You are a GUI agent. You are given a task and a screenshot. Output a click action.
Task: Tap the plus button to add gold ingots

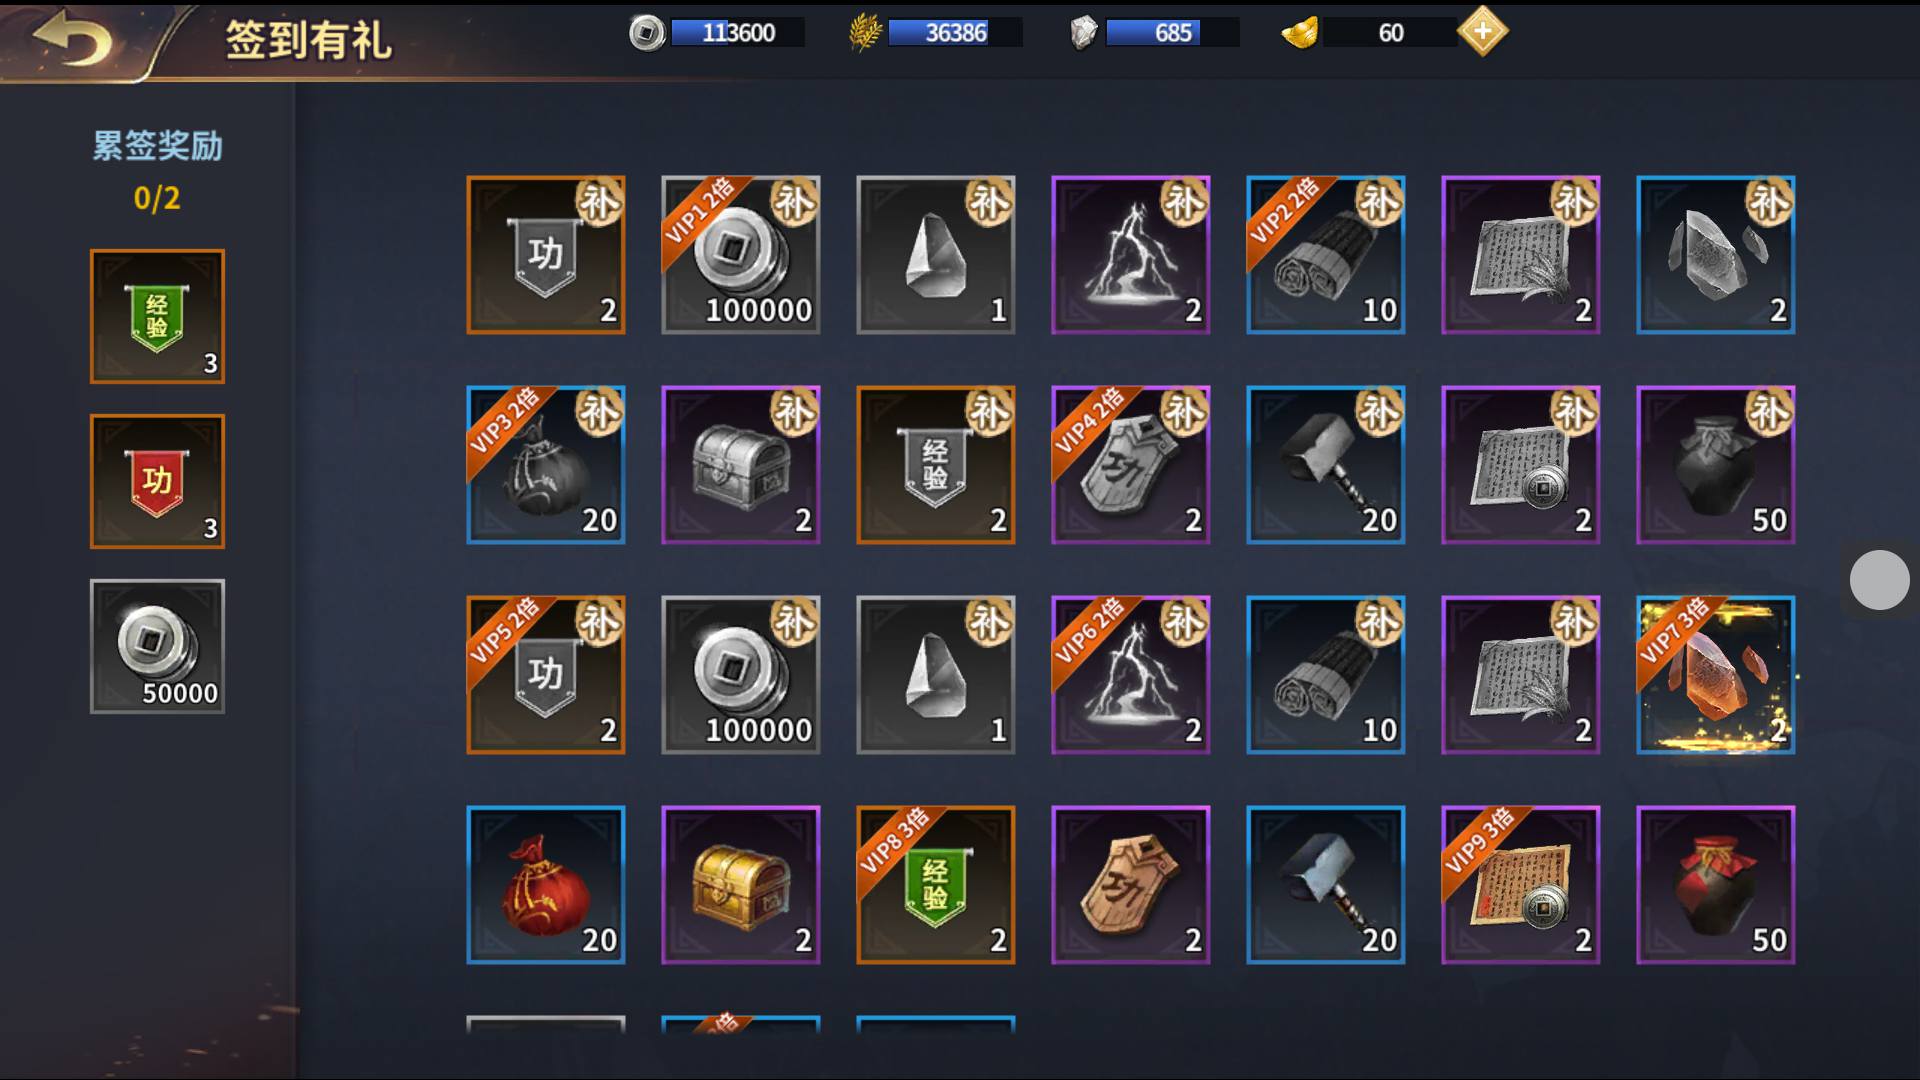1482,32
